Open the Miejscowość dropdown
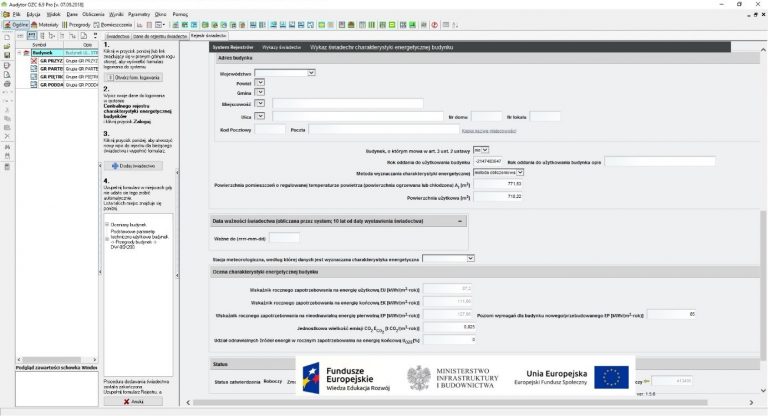This screenshot has width=768, height=416. point(260,103)
